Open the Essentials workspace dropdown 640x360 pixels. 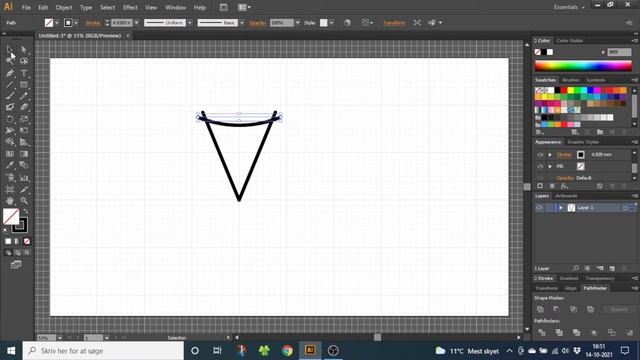(x=569, y=7)
